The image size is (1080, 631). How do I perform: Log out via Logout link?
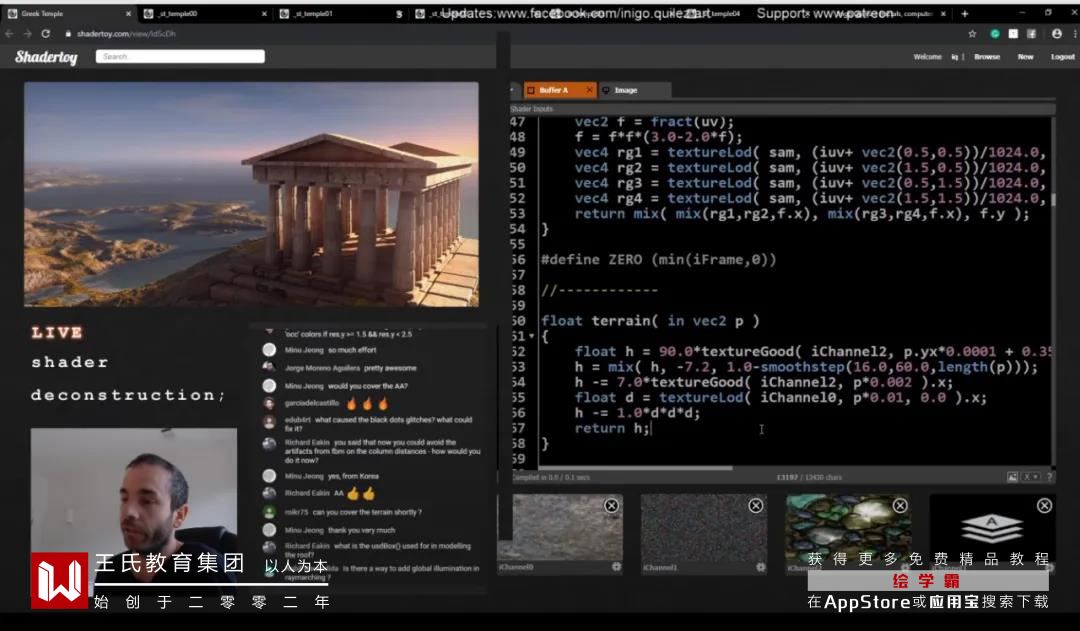click(1062, 57)
